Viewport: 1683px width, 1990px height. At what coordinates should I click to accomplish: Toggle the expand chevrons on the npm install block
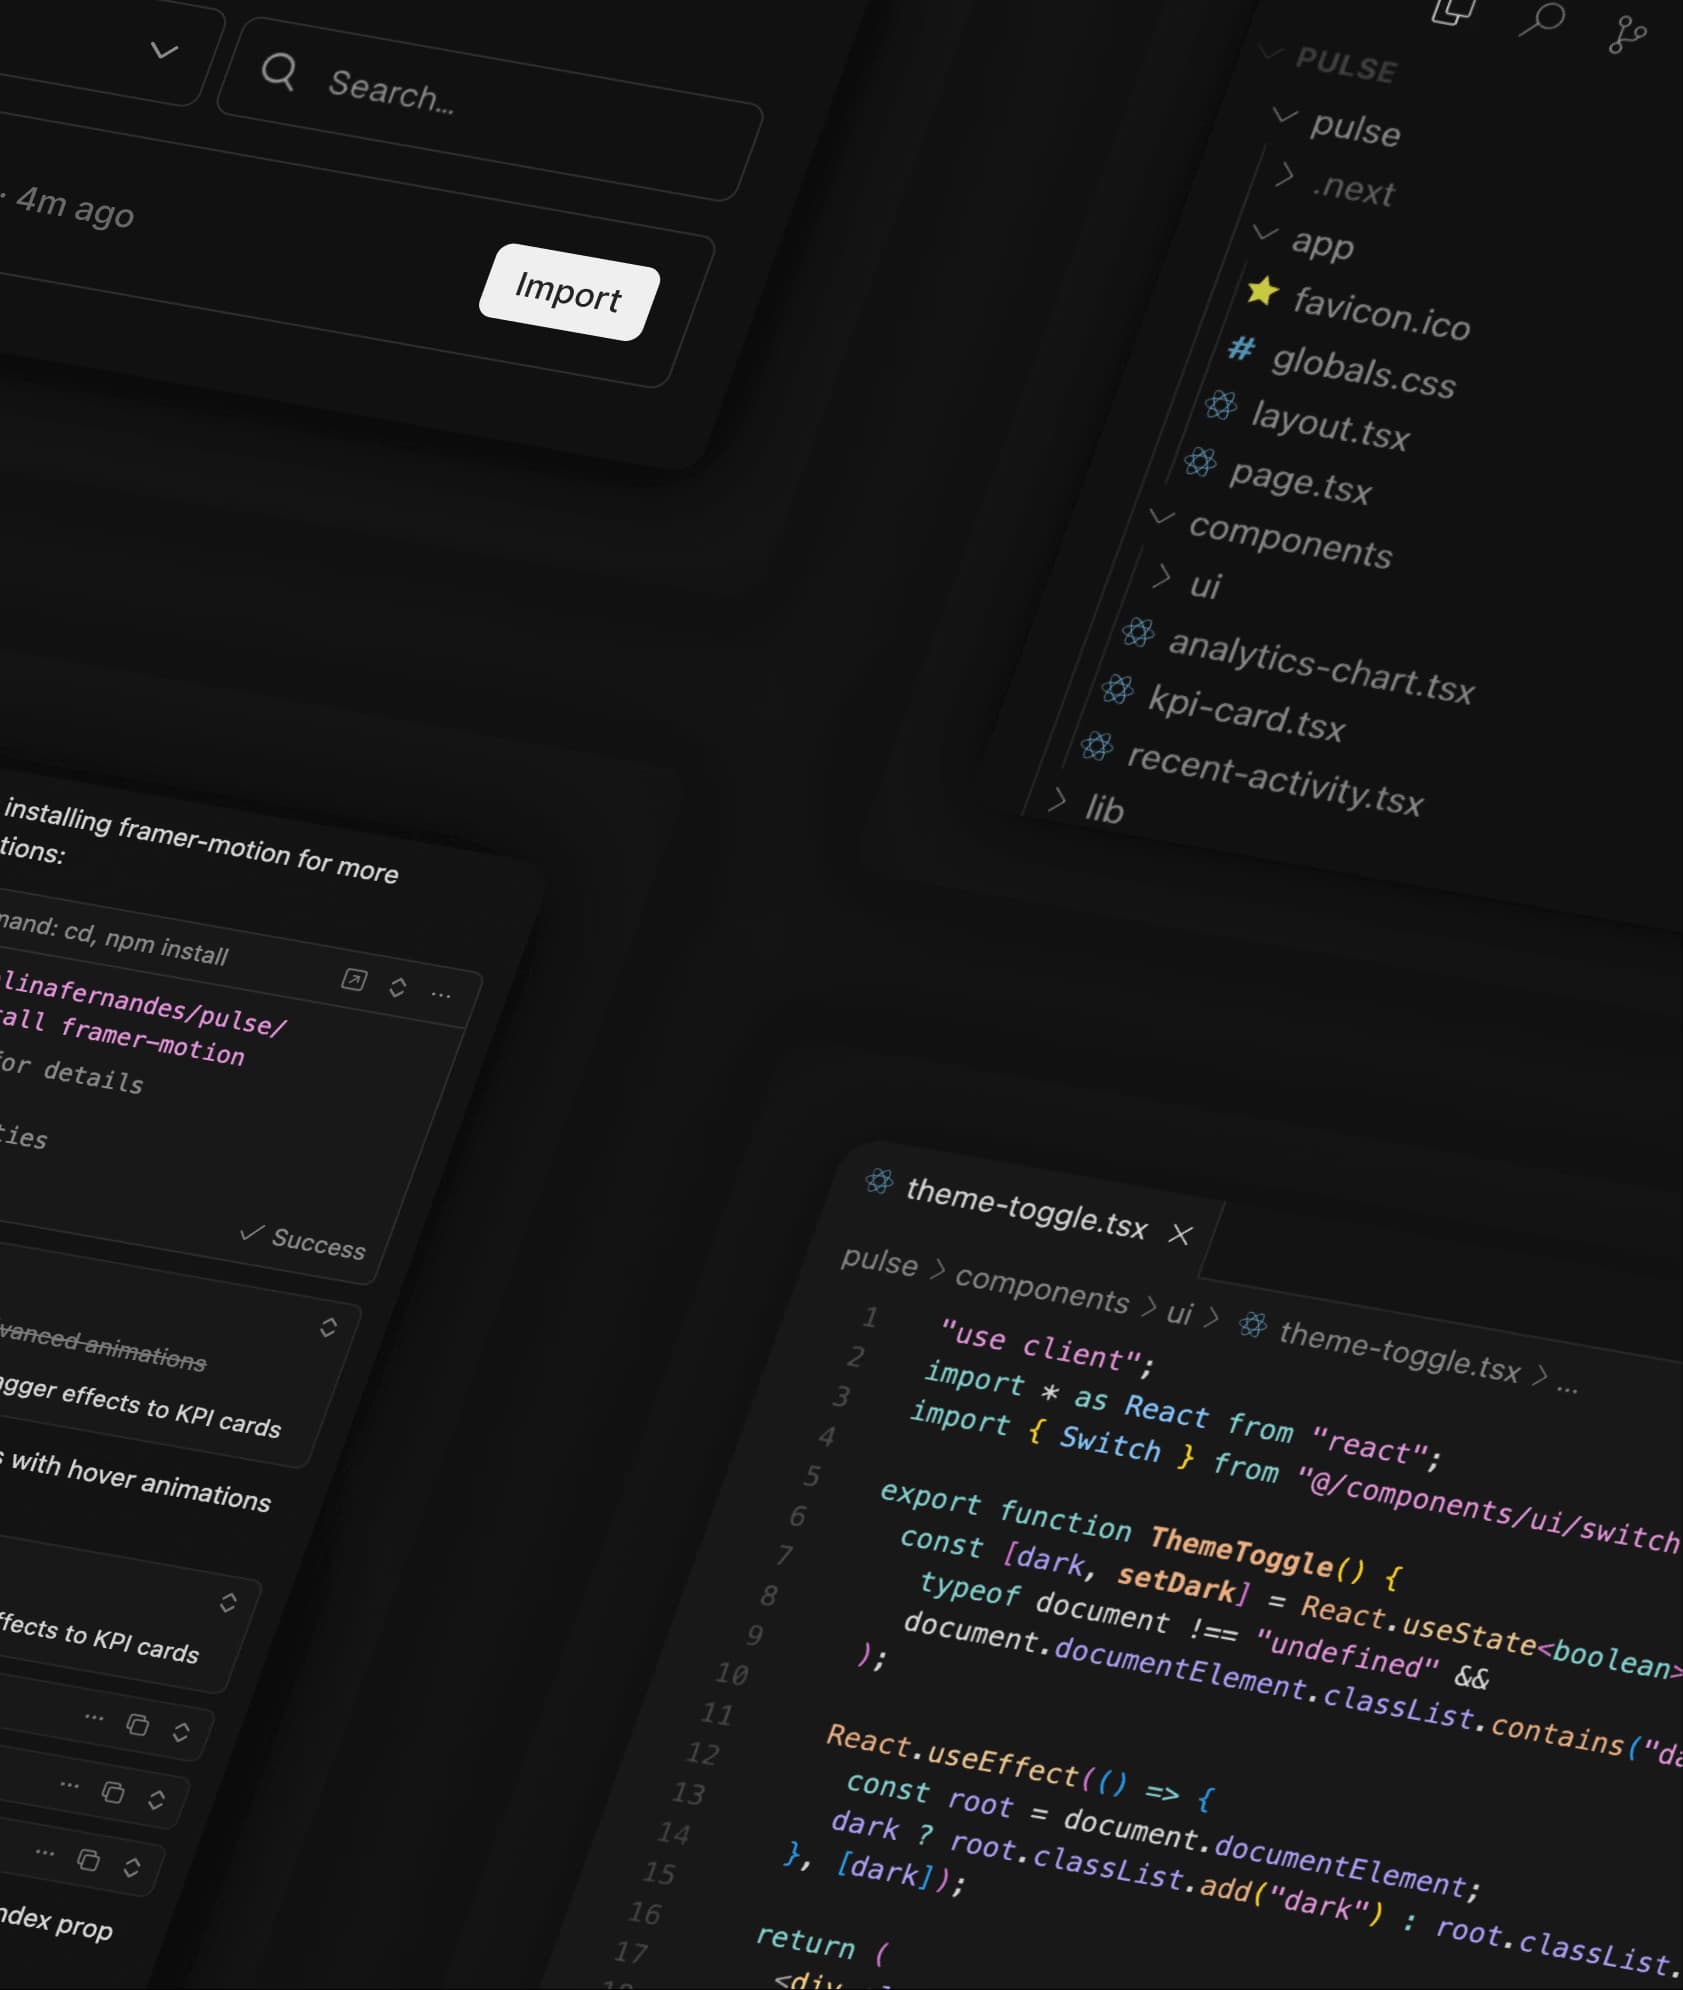tap(397, 987)
